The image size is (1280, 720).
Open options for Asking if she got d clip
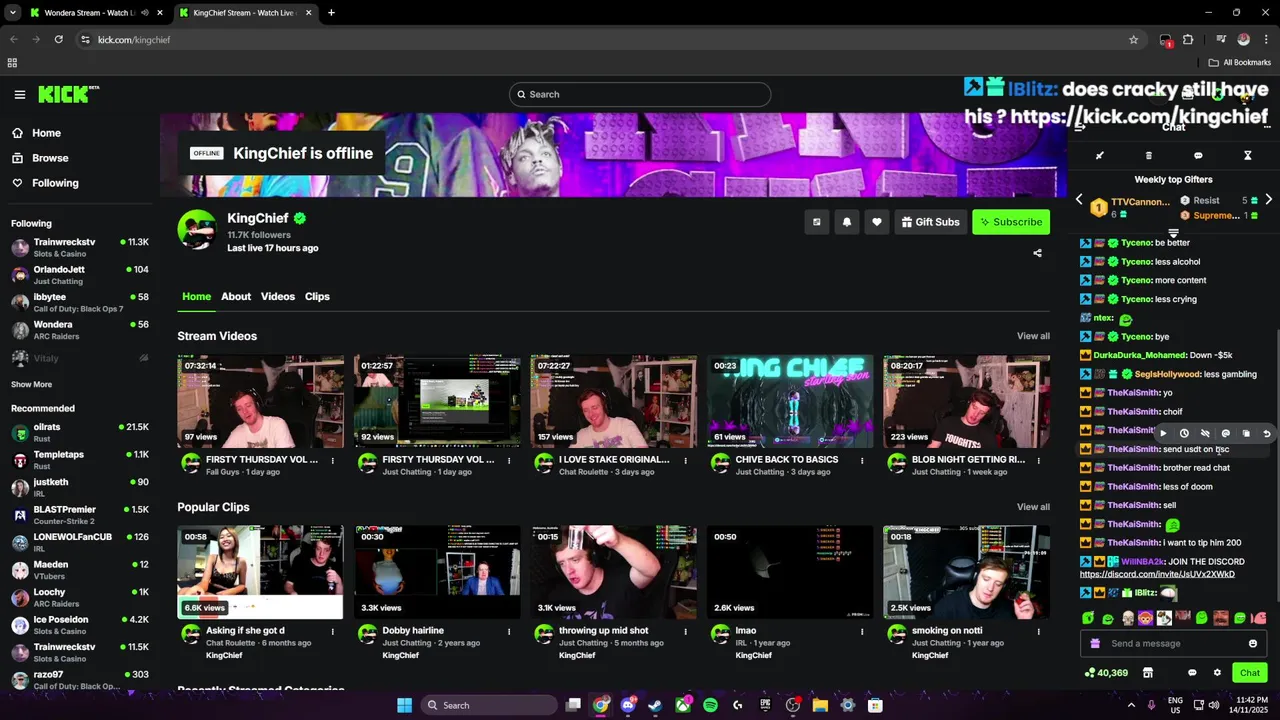[333, 632]
